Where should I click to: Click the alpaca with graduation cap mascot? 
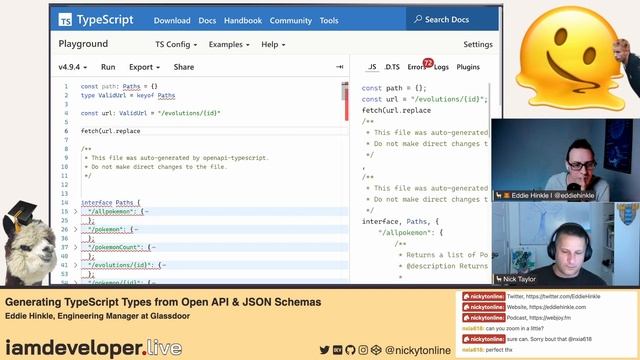(x=28, y=243)
